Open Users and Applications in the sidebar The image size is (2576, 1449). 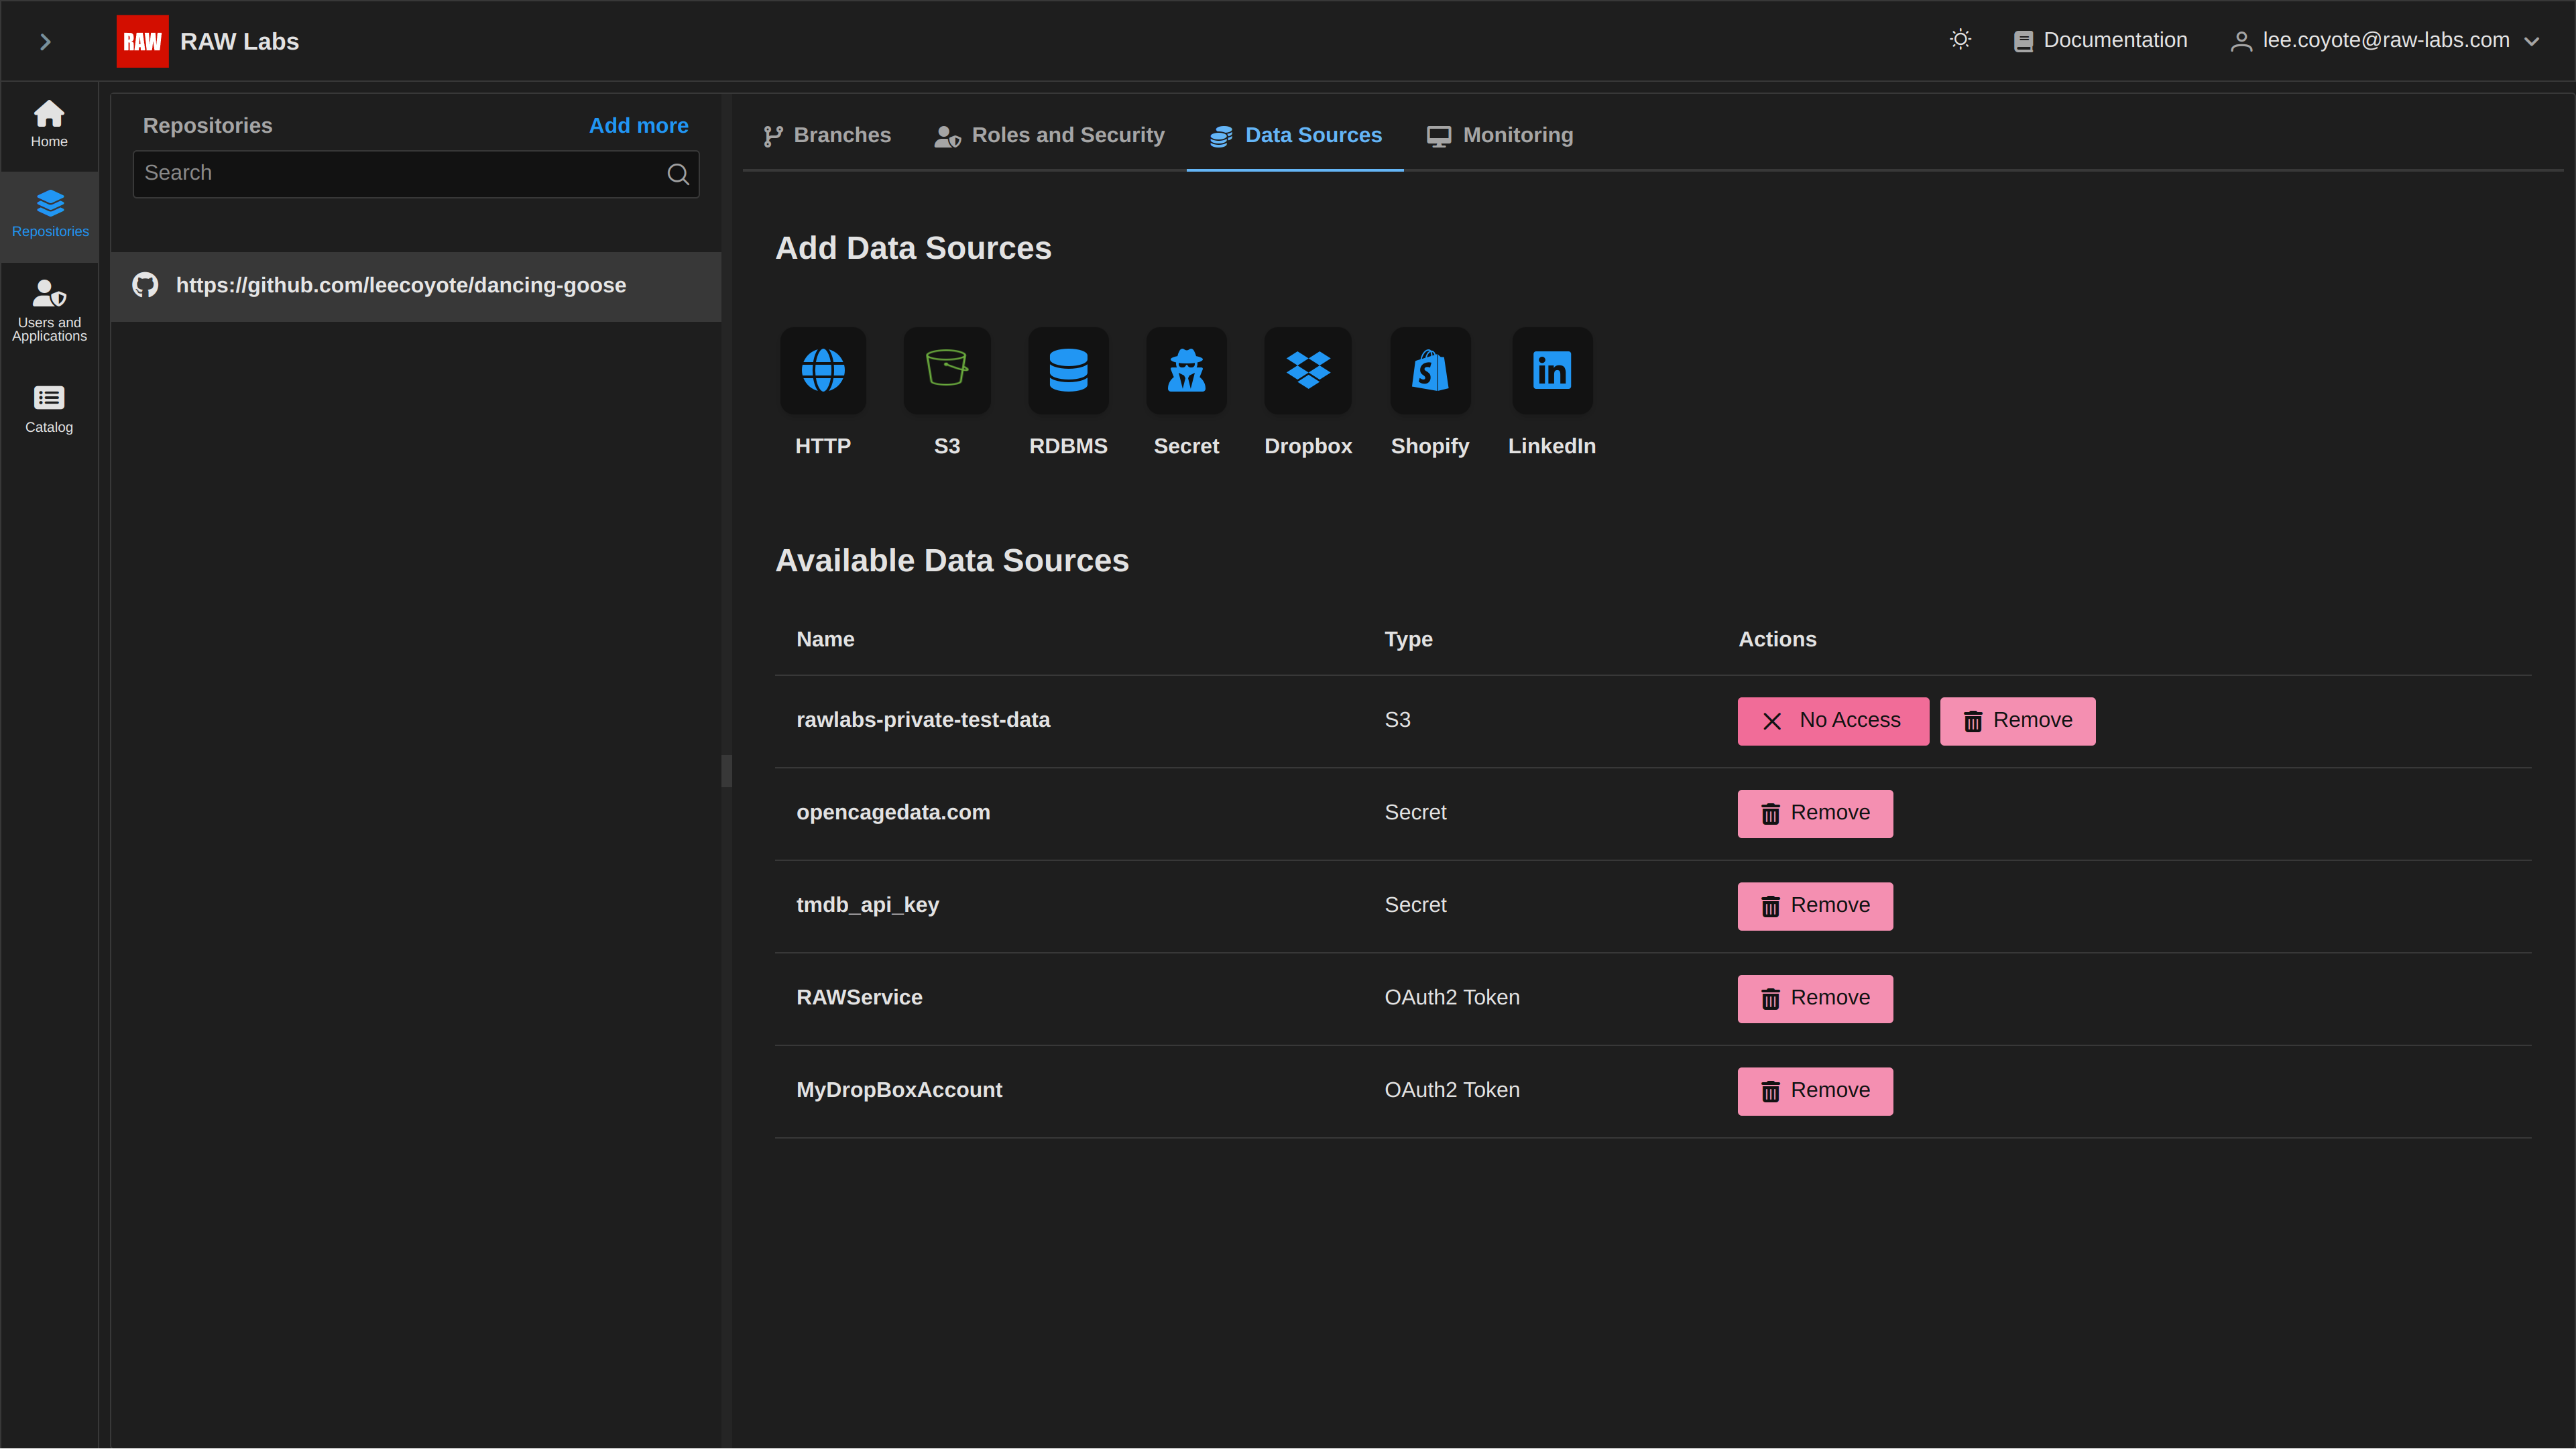pyautogui.click(x=49, y=310)
